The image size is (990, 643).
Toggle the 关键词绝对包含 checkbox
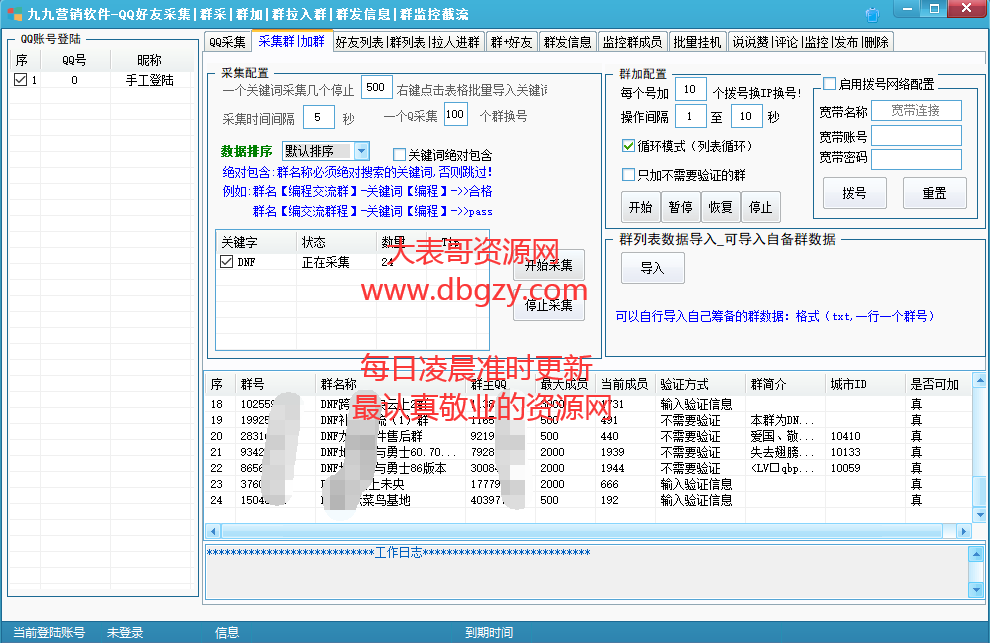click(x=399, y=155)
